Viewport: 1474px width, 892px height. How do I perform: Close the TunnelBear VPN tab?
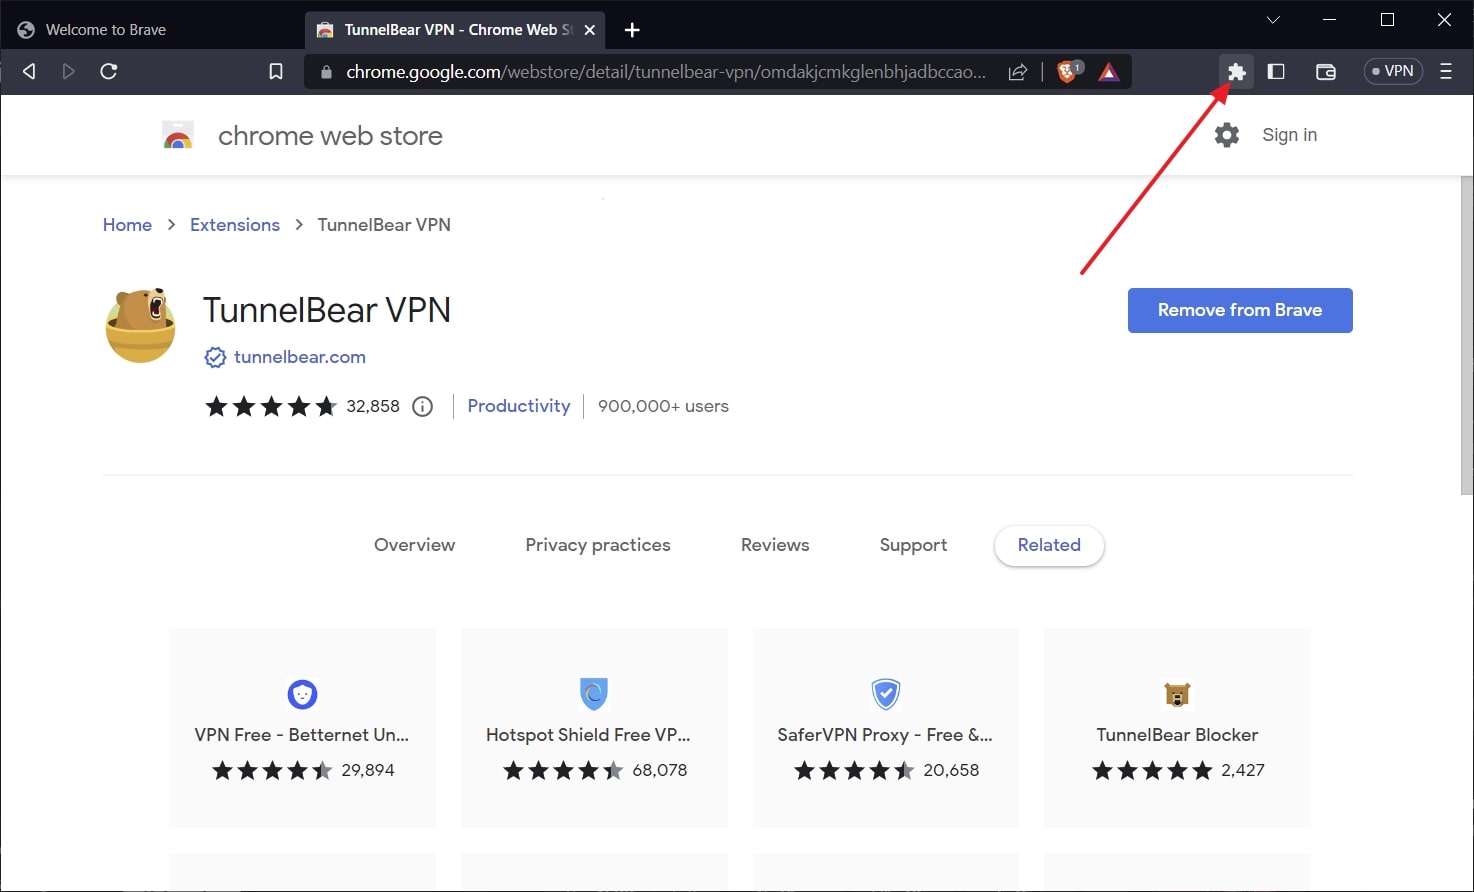point(590,30)
